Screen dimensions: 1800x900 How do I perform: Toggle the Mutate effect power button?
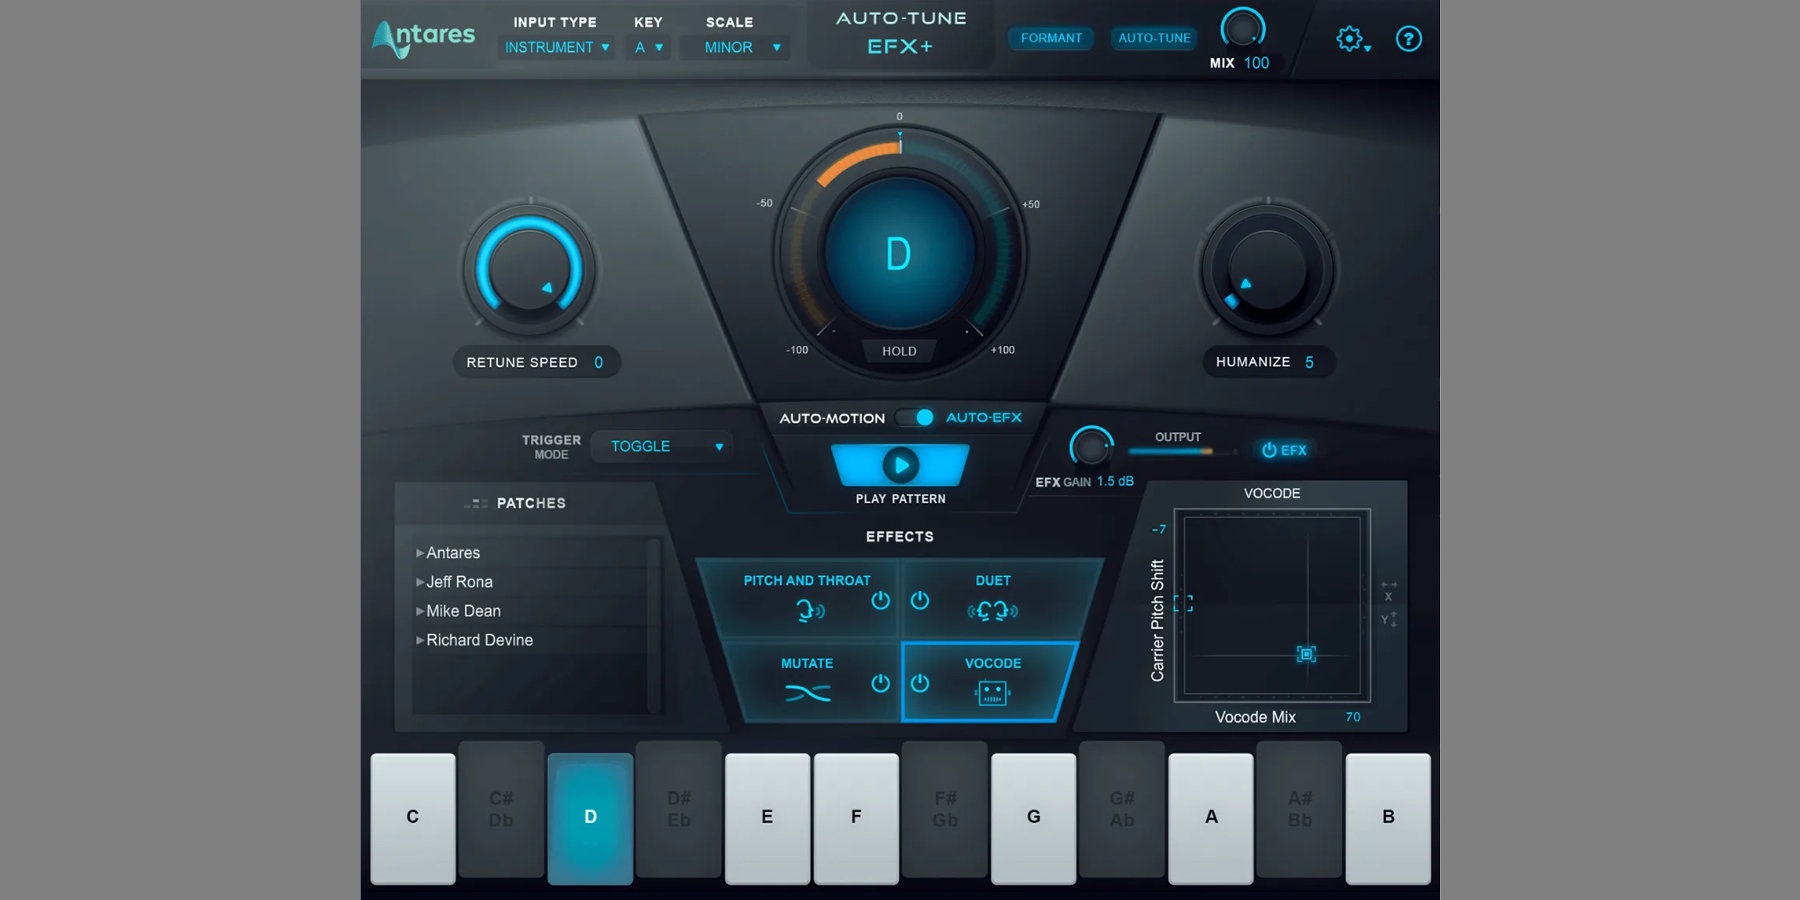880,683
